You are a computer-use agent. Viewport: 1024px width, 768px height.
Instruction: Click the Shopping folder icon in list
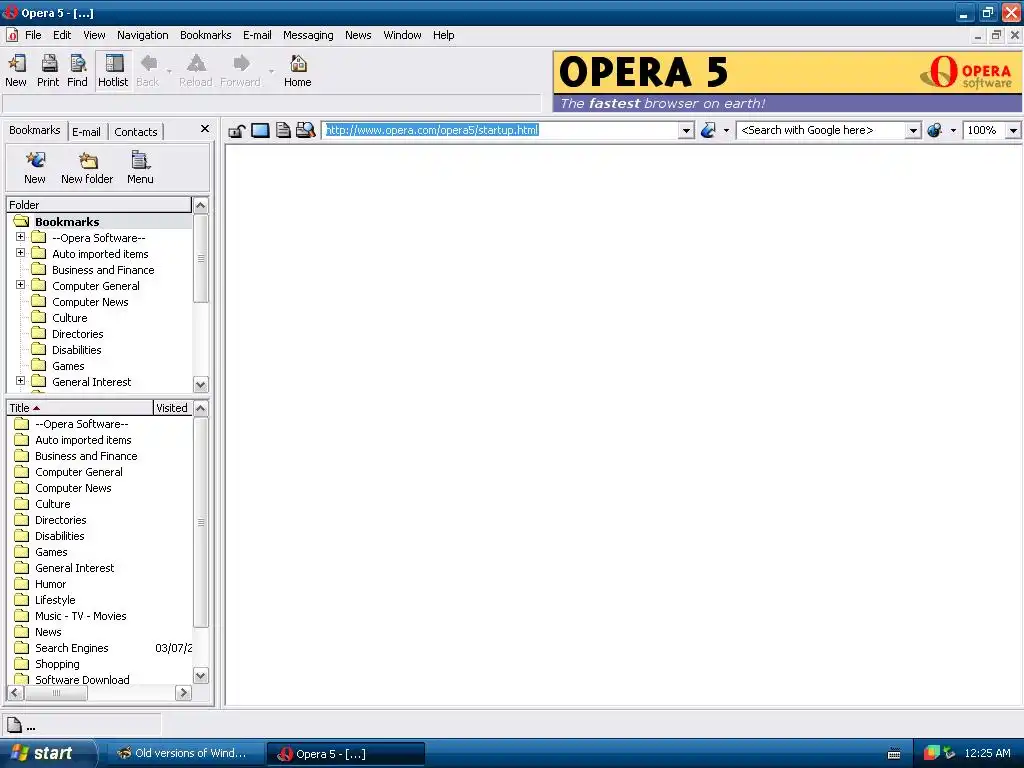22,664
